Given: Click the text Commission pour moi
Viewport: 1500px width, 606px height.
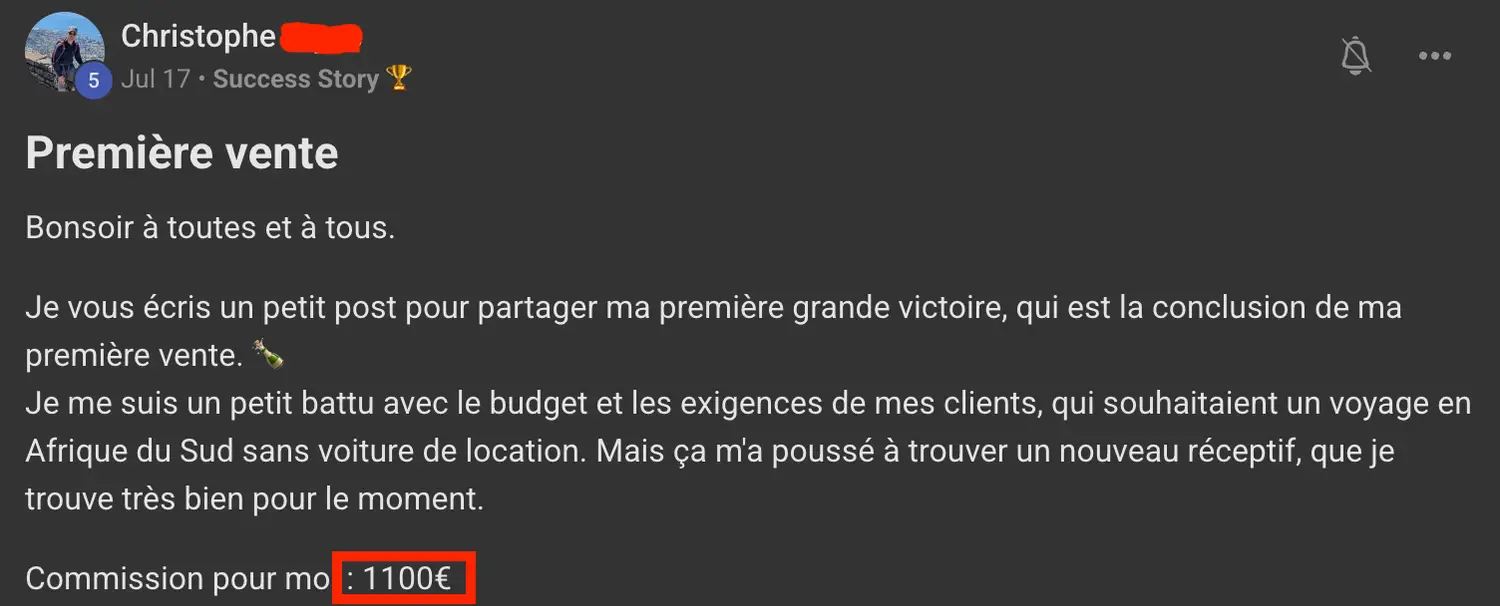Looking at the screenshot, I should click(x=178, y=579).
